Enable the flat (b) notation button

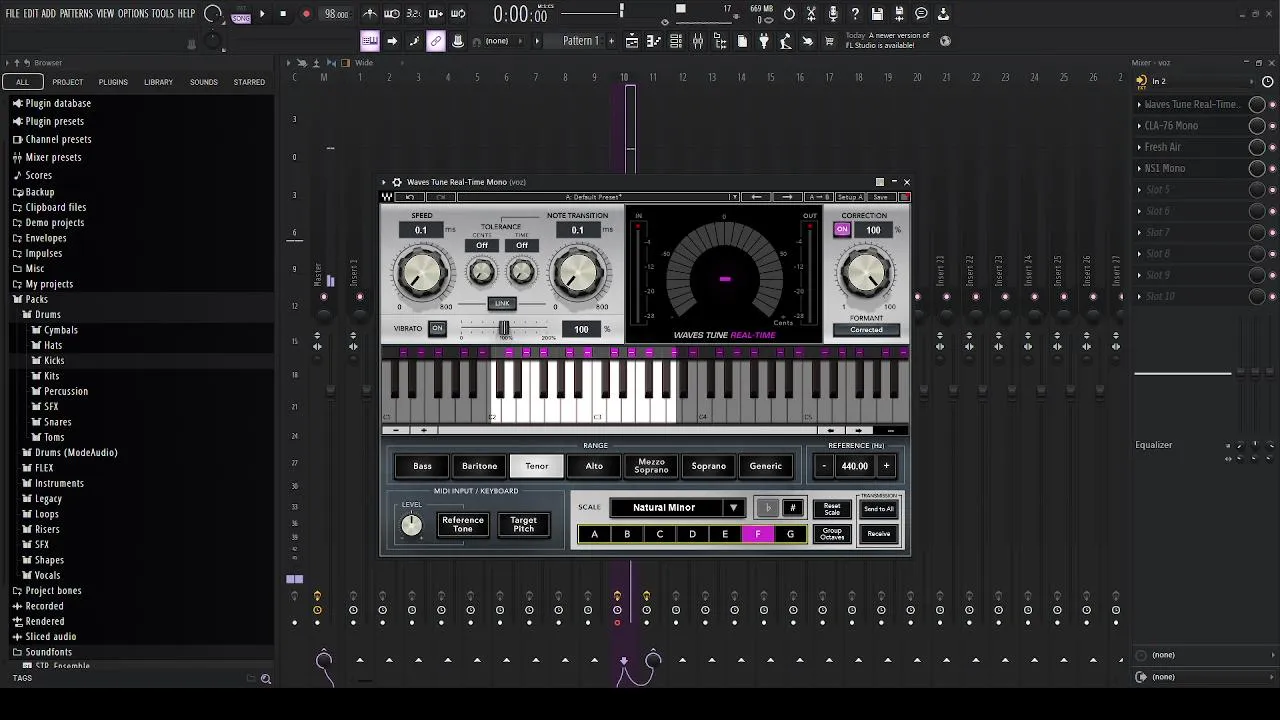(x=768, y=508)
